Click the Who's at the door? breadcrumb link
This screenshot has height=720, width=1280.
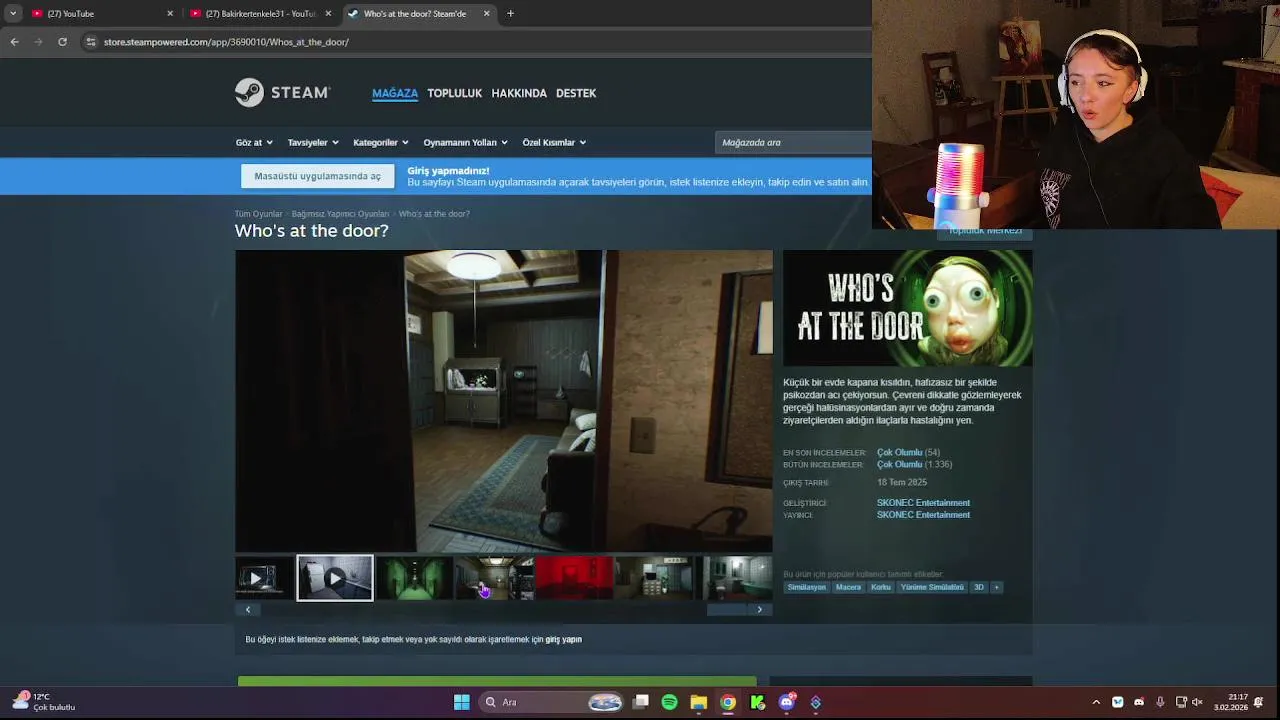click(434, 214)
